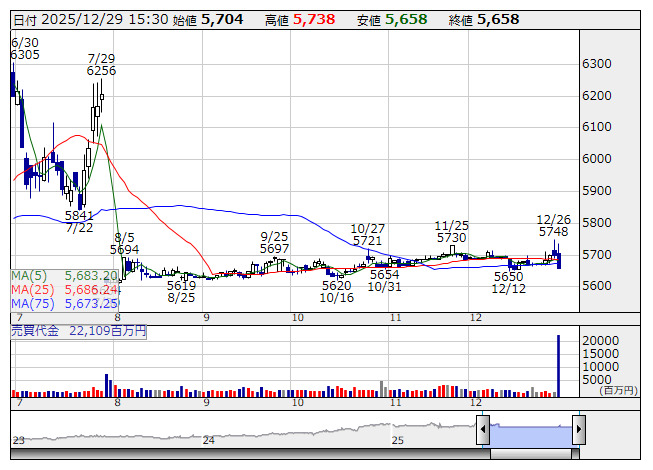
Task: Click the 7/29 peak label 6256
Action: pyautogui.click(x=101, y=71)
